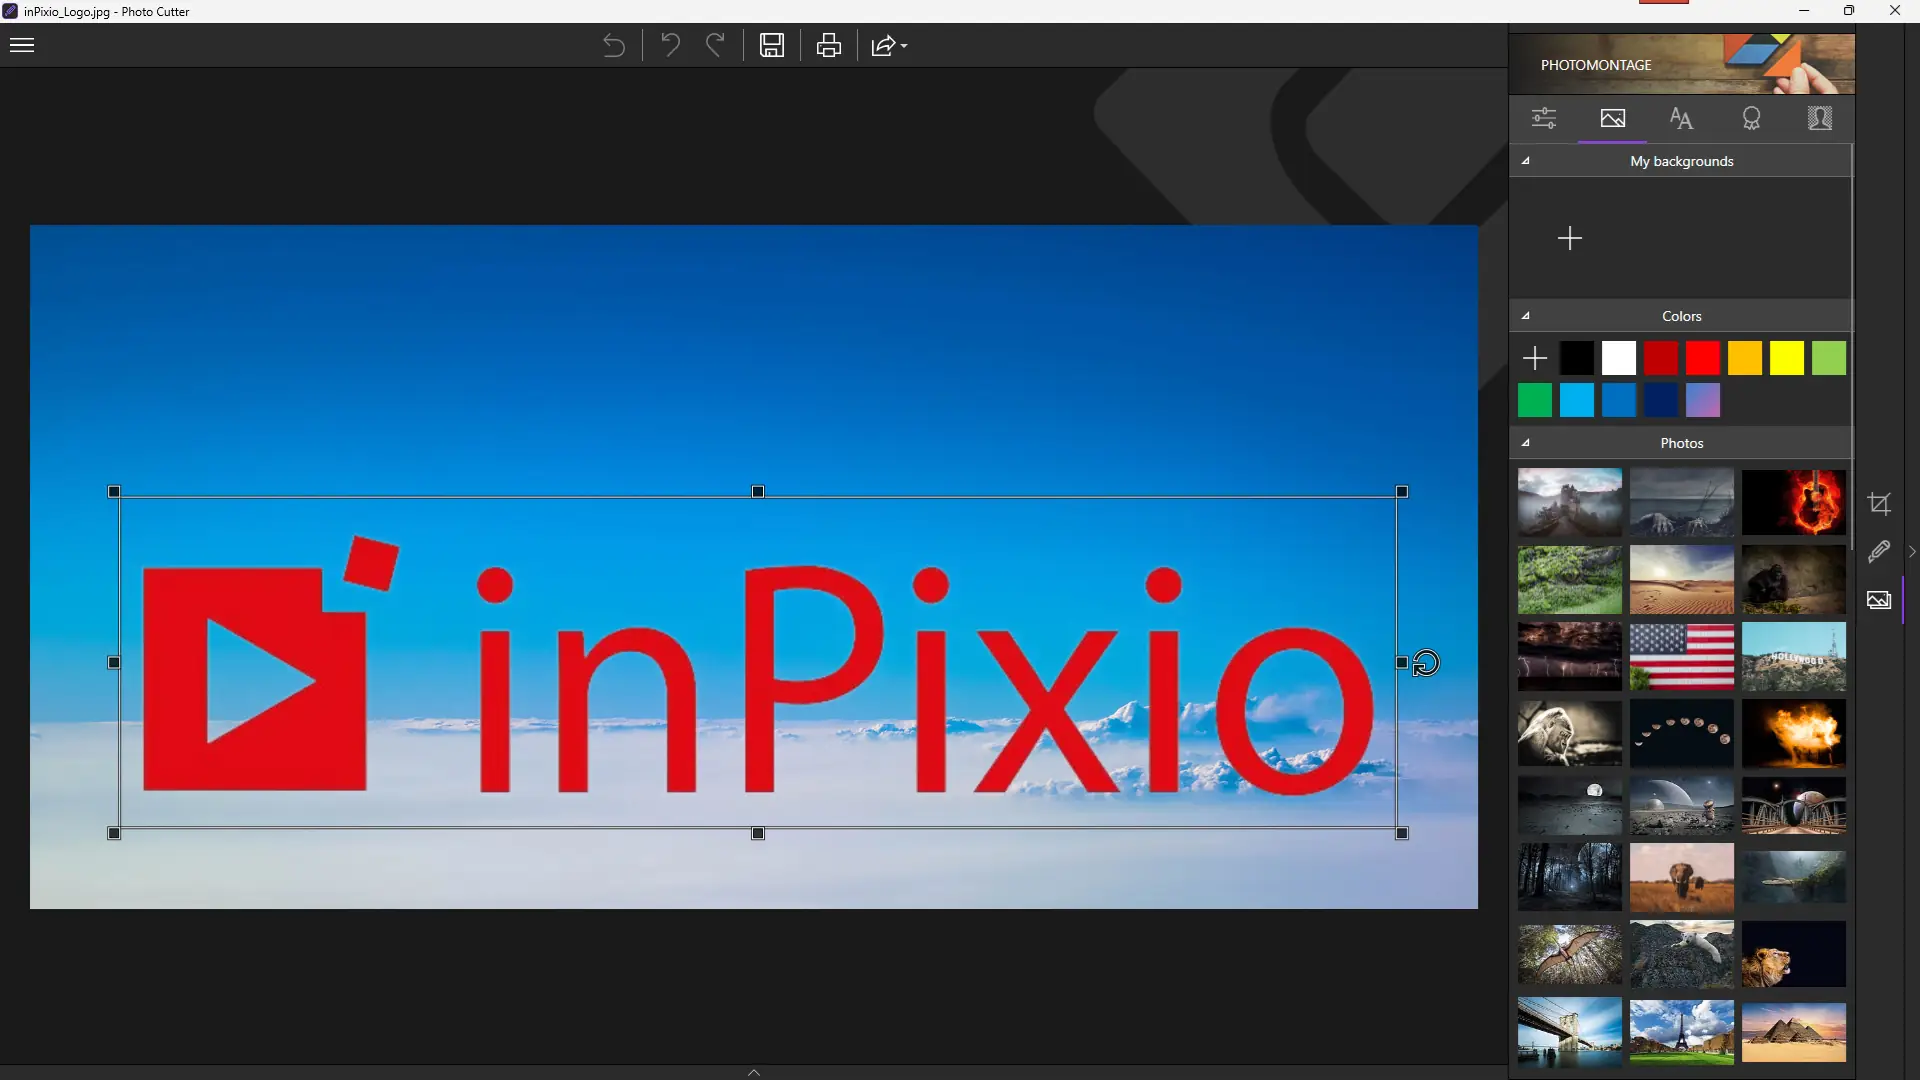Viewport: 1920px width, 1080px height.
Task: Click the rotate handle beside logo
Action: [x=1426, y=663]
